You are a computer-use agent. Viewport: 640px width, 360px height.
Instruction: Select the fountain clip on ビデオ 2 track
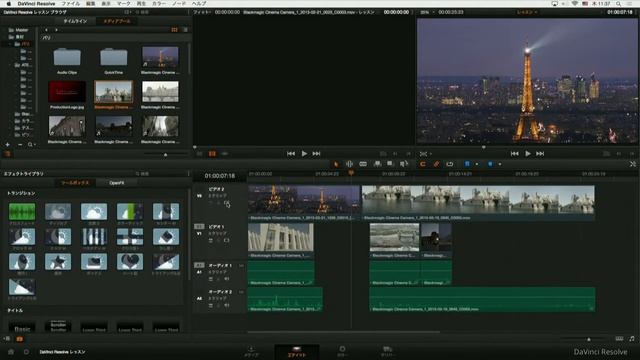[478, 203]
